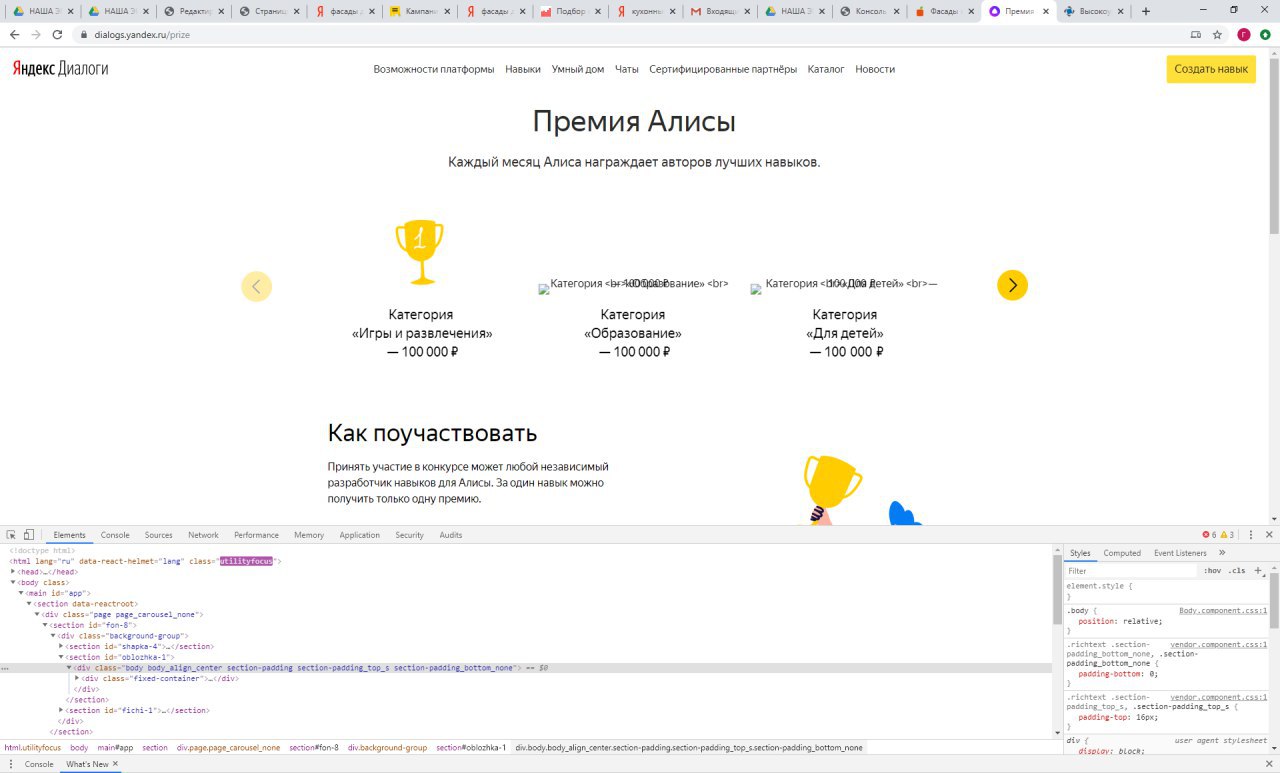The width and height of the screenshot is (1280, 773).
Task: Click the carousel previous arrow
Action: [256, 287]
